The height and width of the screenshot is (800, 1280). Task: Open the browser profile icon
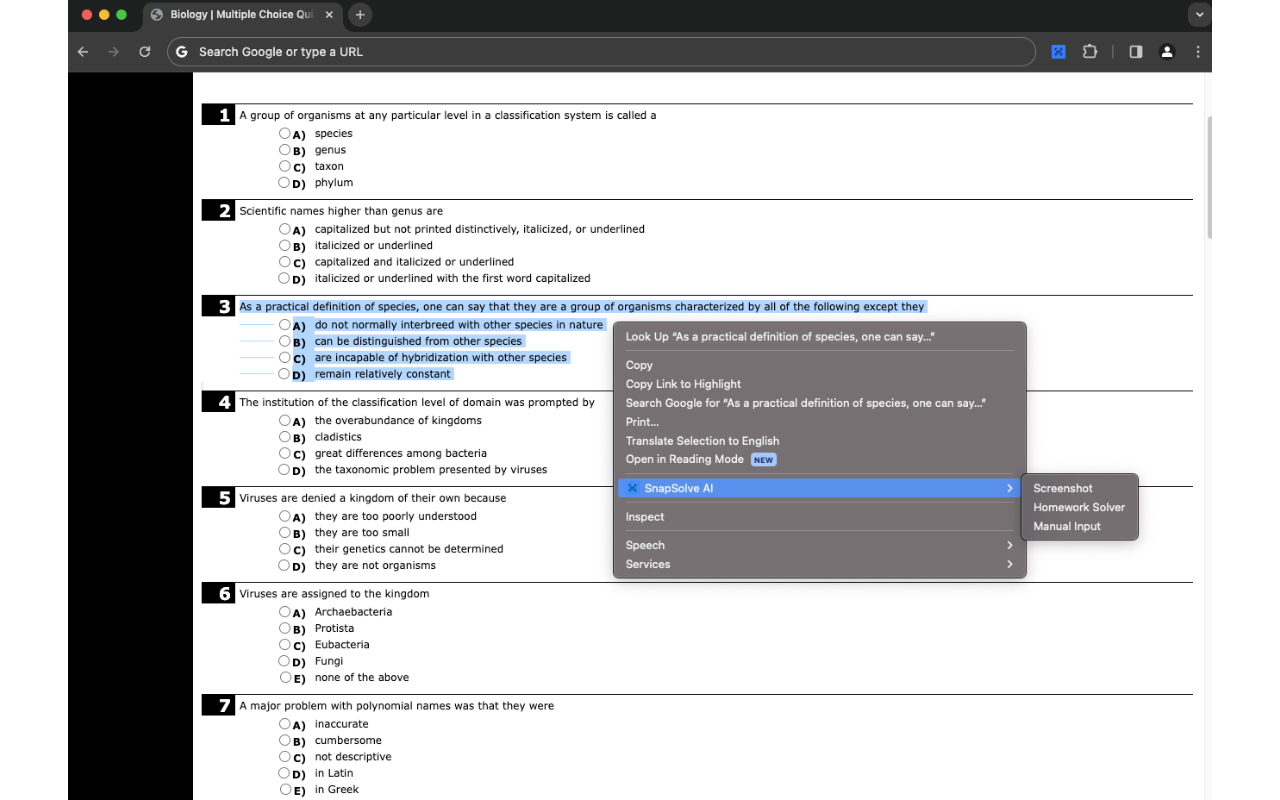click(1167, 51)
